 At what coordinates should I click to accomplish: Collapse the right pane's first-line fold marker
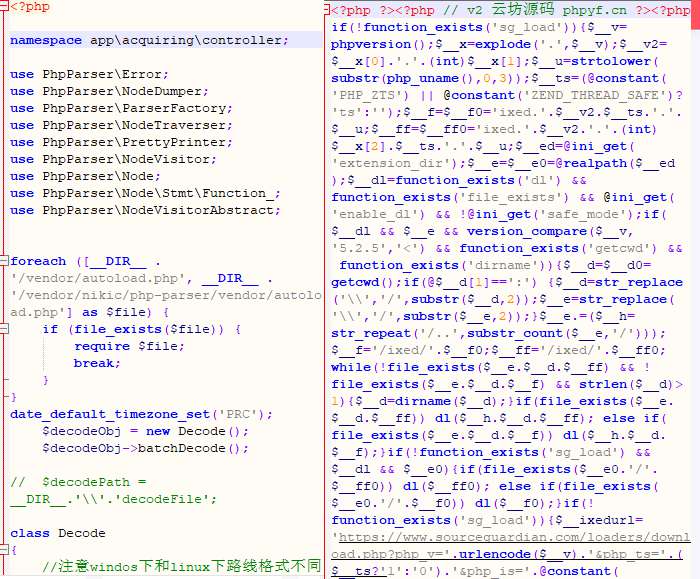(x=327, y=9)
